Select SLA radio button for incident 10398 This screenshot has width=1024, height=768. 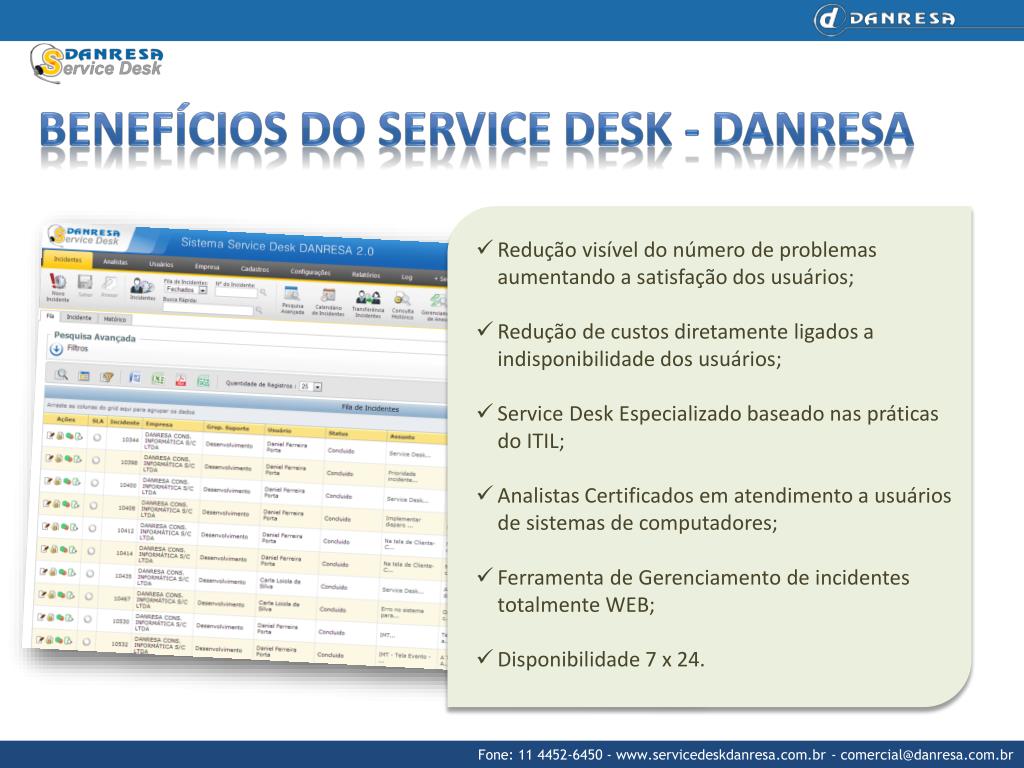tap(95, 460)
